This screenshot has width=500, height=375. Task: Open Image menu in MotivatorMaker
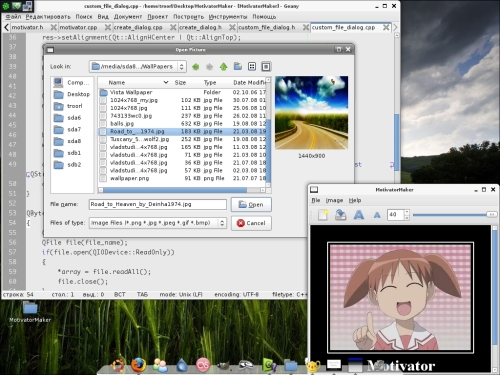point(334,200)
